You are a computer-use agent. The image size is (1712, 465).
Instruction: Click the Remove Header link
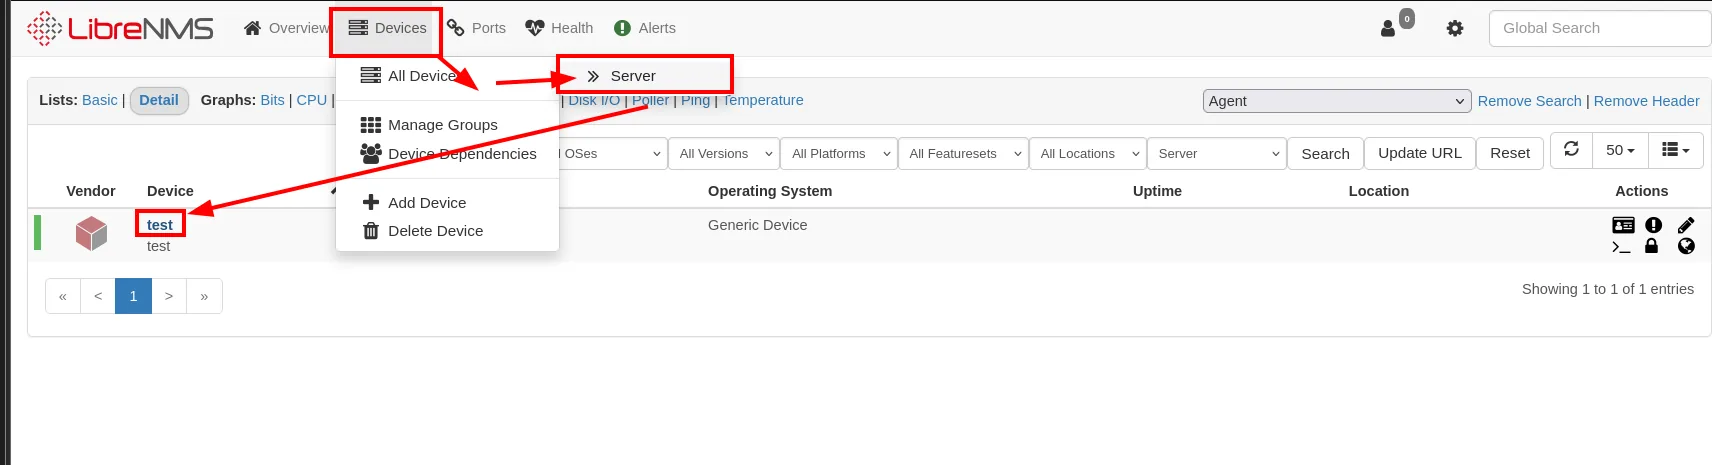pyautogui.click(x=1646, y=101)
